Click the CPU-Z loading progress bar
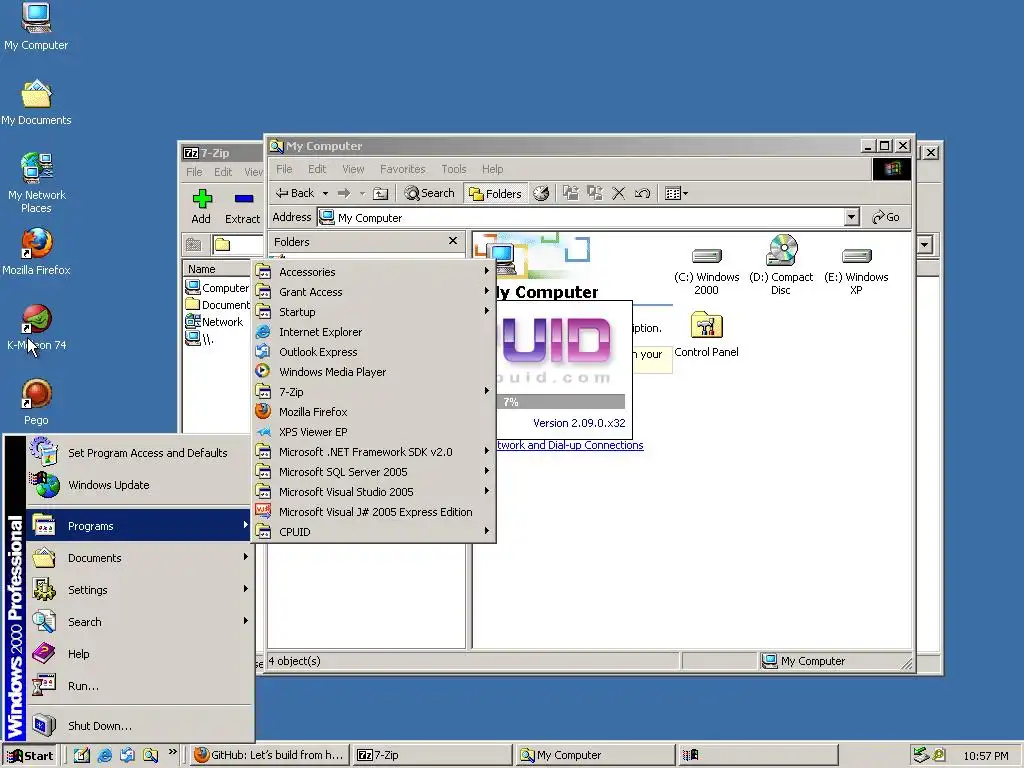The height and width of the screenshot is (768, 1024). (x=561, y=402)
